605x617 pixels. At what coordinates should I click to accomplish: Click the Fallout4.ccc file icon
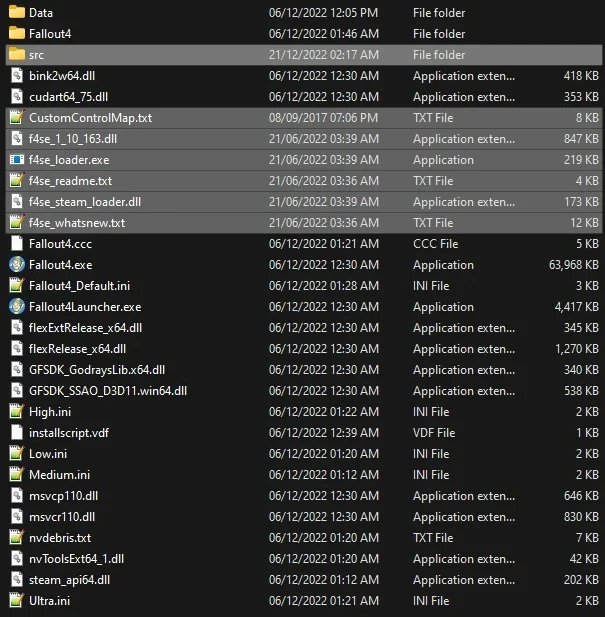pyautogui.click(x=16, y=244)
